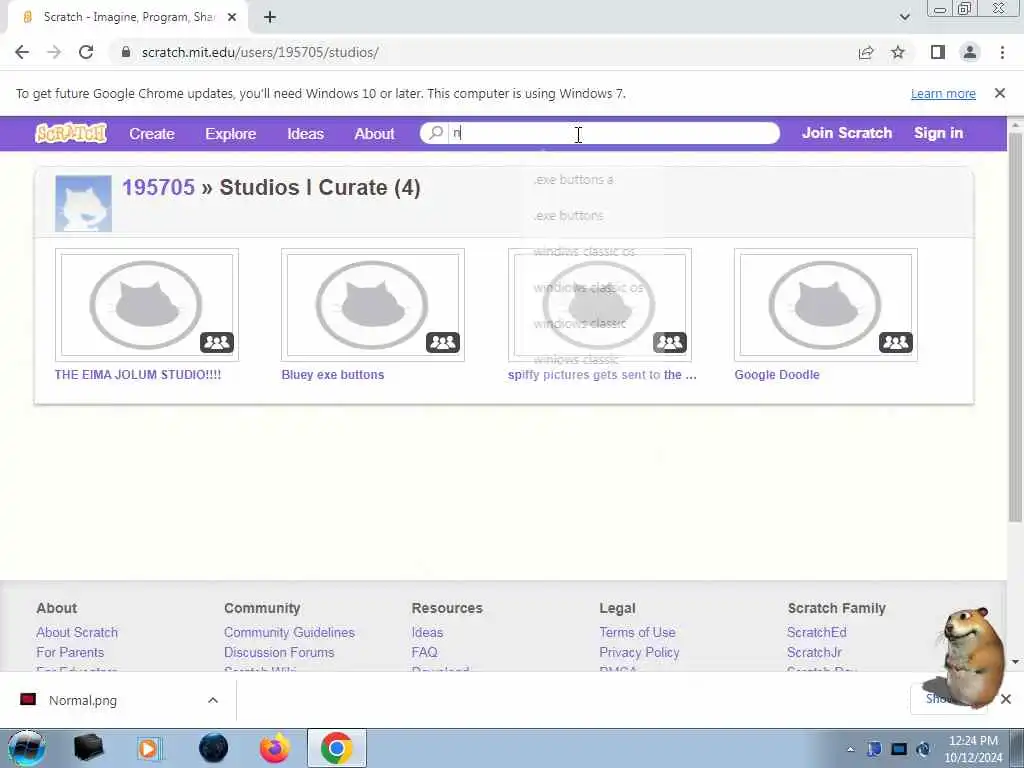The width and height of the screenshot is (1024, 768).
Task: Reload the page with the refresh icon
Action: (x=86, y=52)
